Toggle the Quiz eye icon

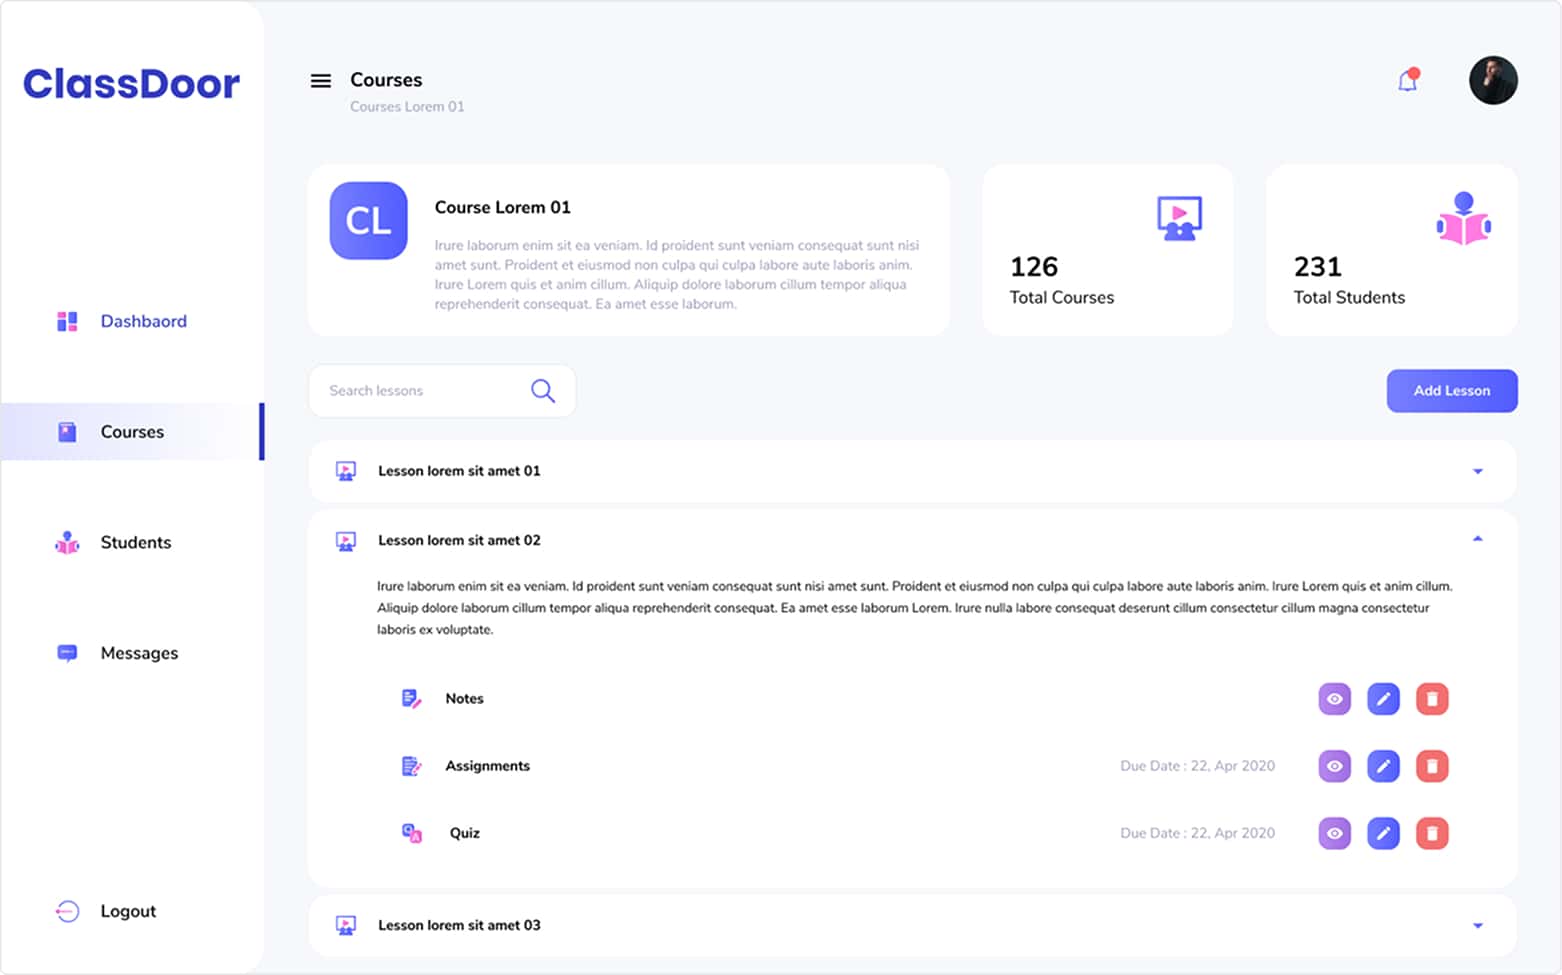coord(1334,833)
